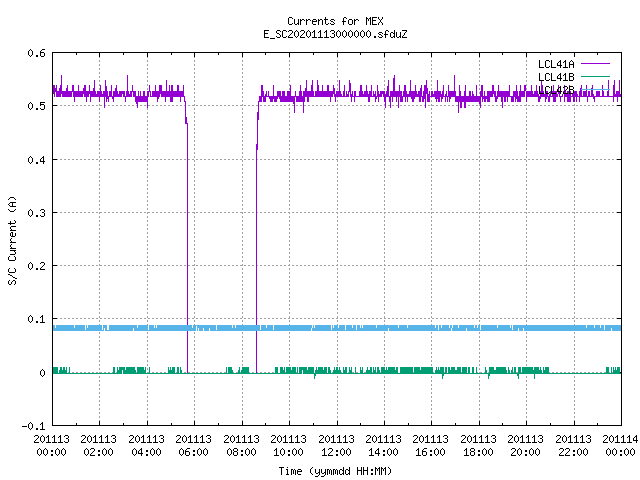This screenshot has height=480, width=640.
Task: Click the purple LCL41A legend line sample
Action: click(x=595, y=64)
